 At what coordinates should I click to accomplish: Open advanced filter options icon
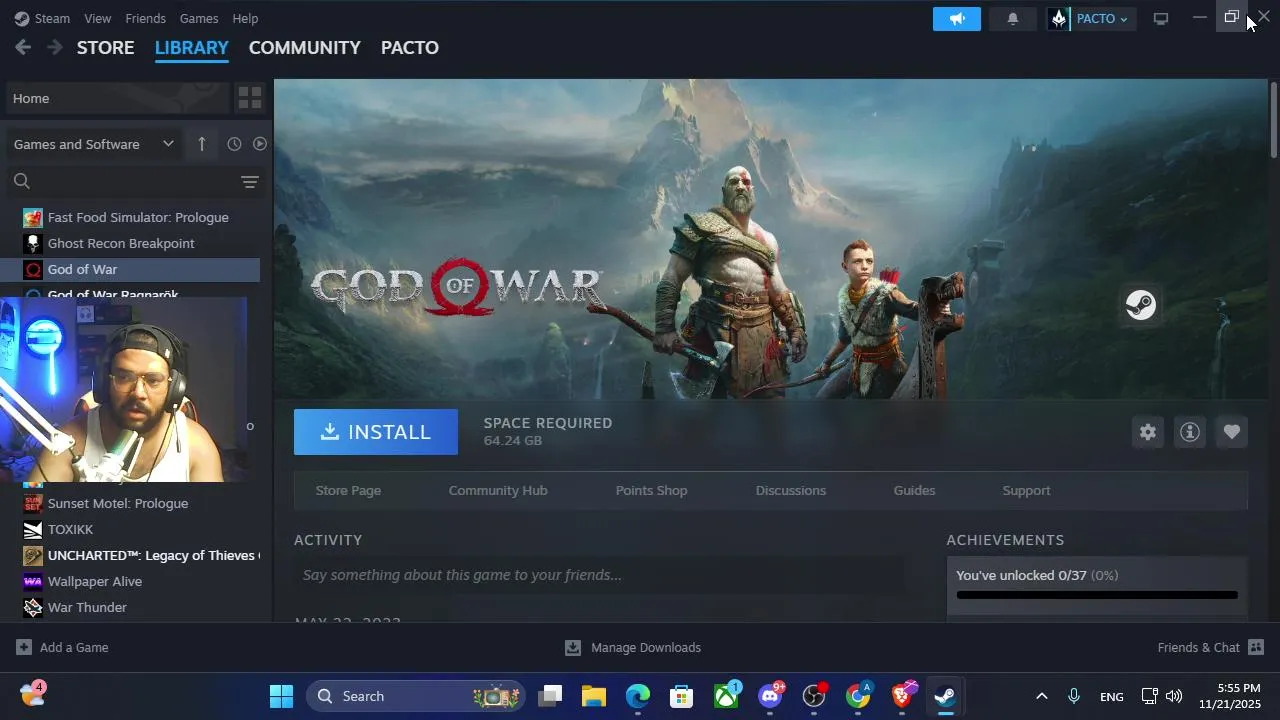250,182
